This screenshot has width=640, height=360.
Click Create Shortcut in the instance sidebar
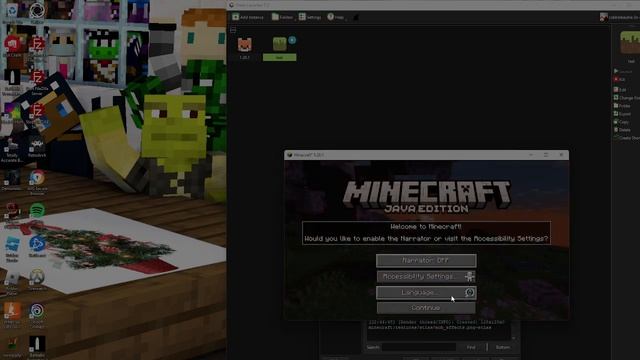[x=627, y=138]
